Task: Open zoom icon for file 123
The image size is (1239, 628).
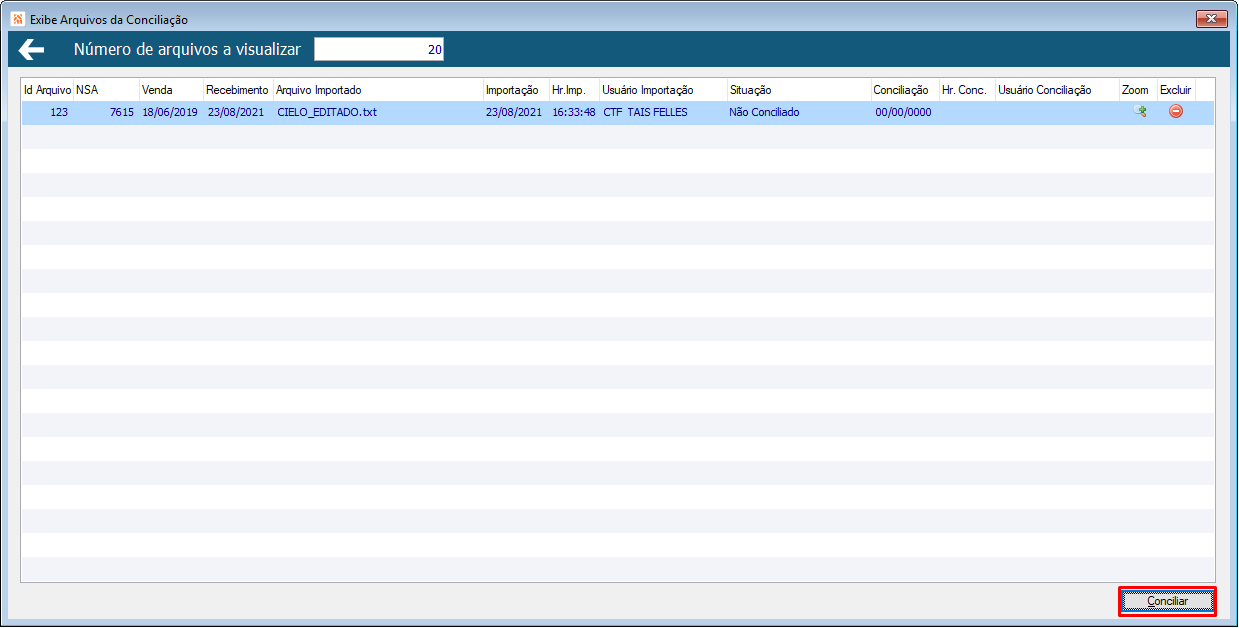Action: point(1139,112)
